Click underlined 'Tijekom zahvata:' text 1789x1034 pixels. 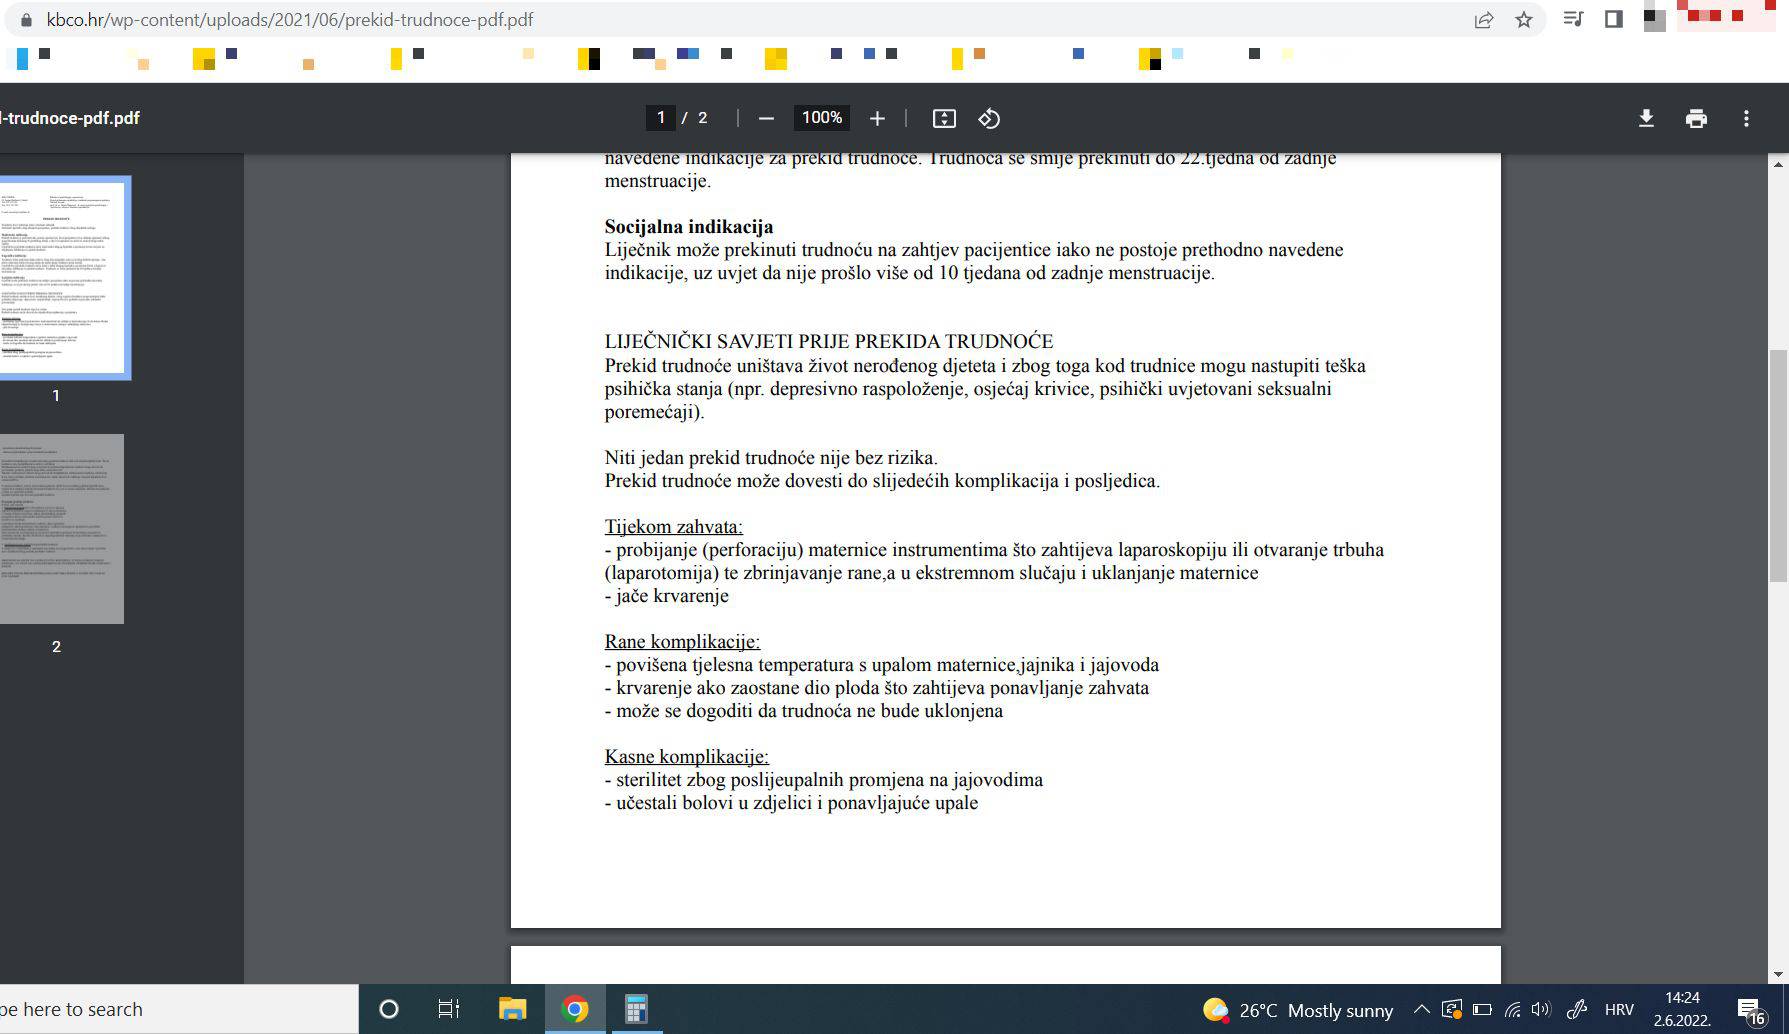point(673,527)
